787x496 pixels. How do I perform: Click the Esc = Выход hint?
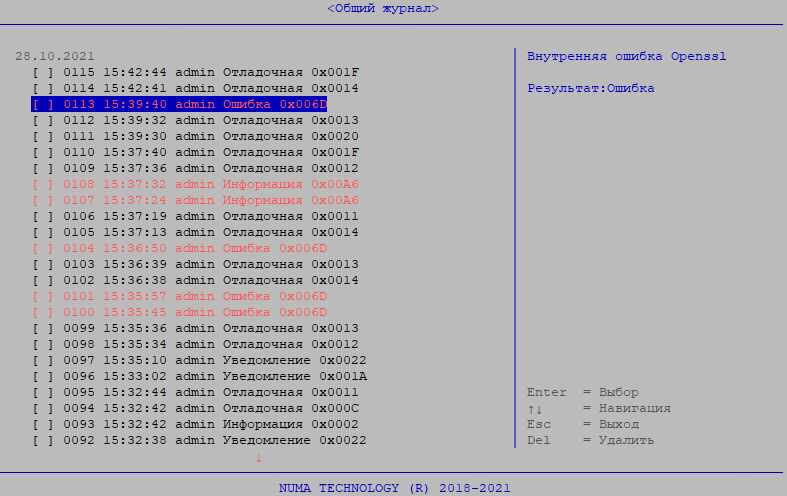tap(582, 424)
